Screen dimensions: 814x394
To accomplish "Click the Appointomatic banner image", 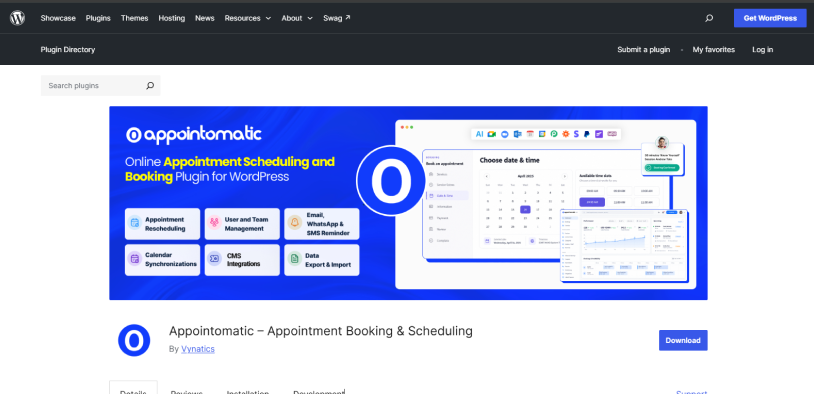I will tap(408, 203).
